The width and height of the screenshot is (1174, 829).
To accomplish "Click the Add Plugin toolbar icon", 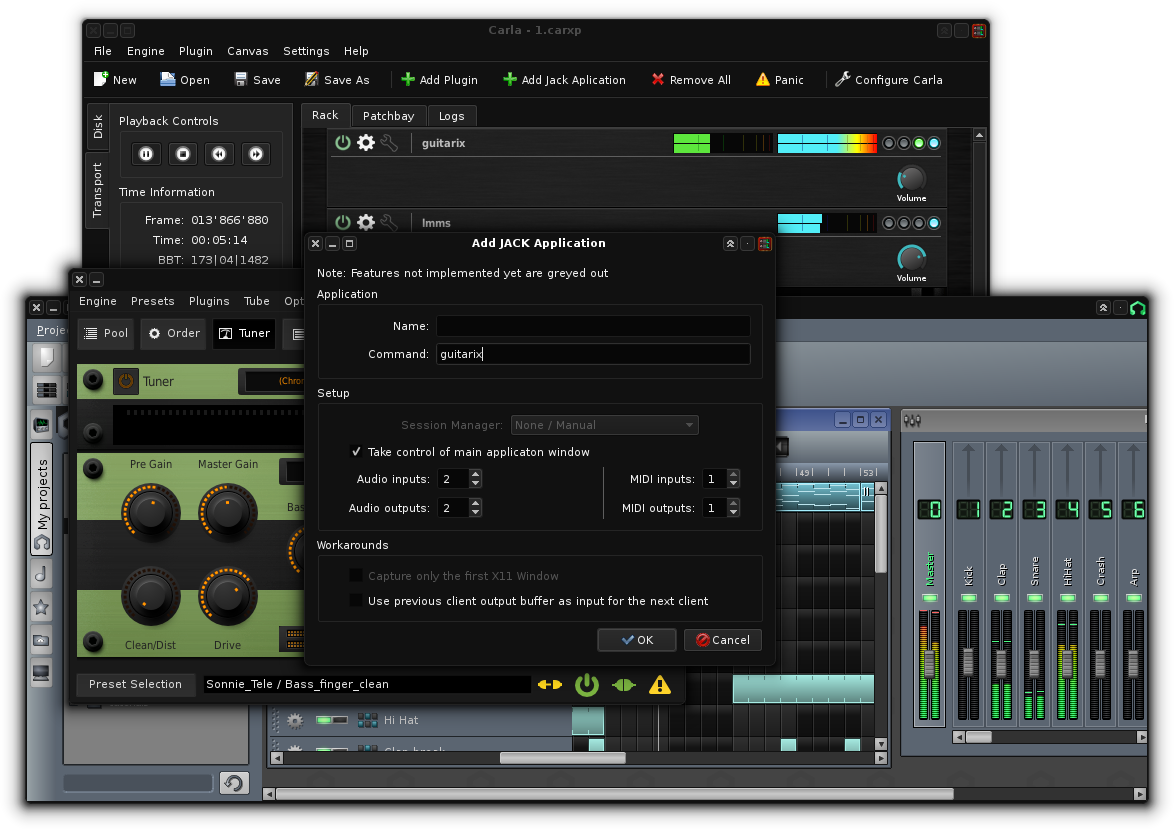I will point(408,80).
